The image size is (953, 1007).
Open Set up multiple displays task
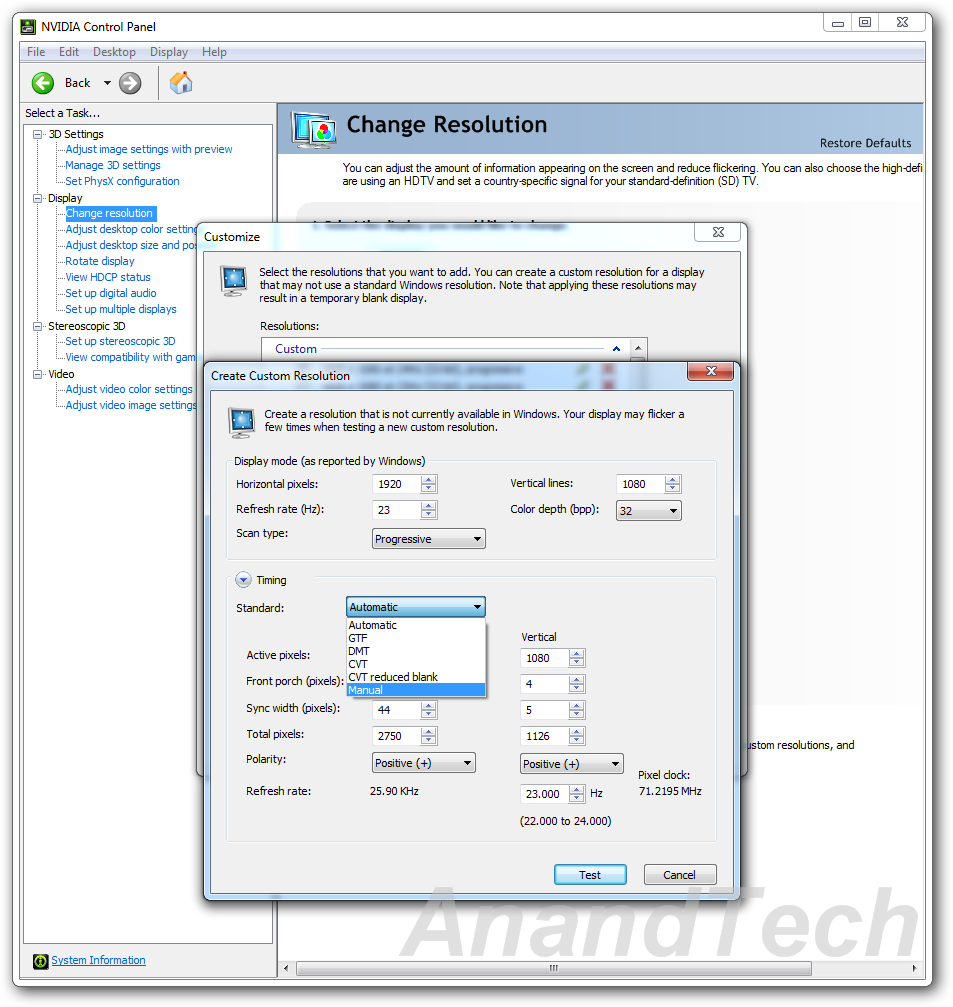tap(121, 310)
